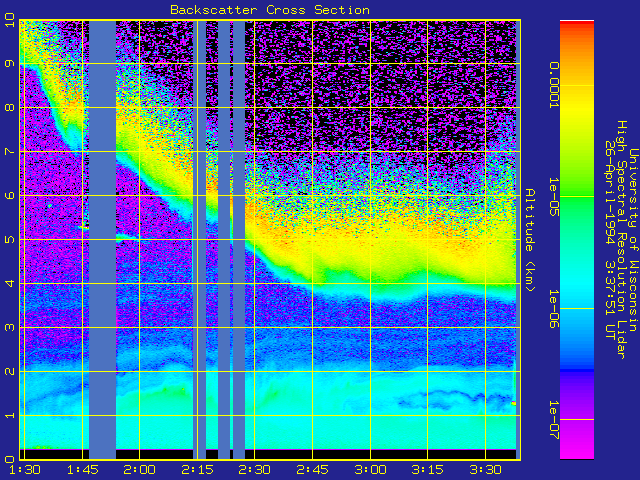Click the 3:00 time axis label
This screenshot has height=480, width=640.
pyautogui.click(x=370, y=470)
